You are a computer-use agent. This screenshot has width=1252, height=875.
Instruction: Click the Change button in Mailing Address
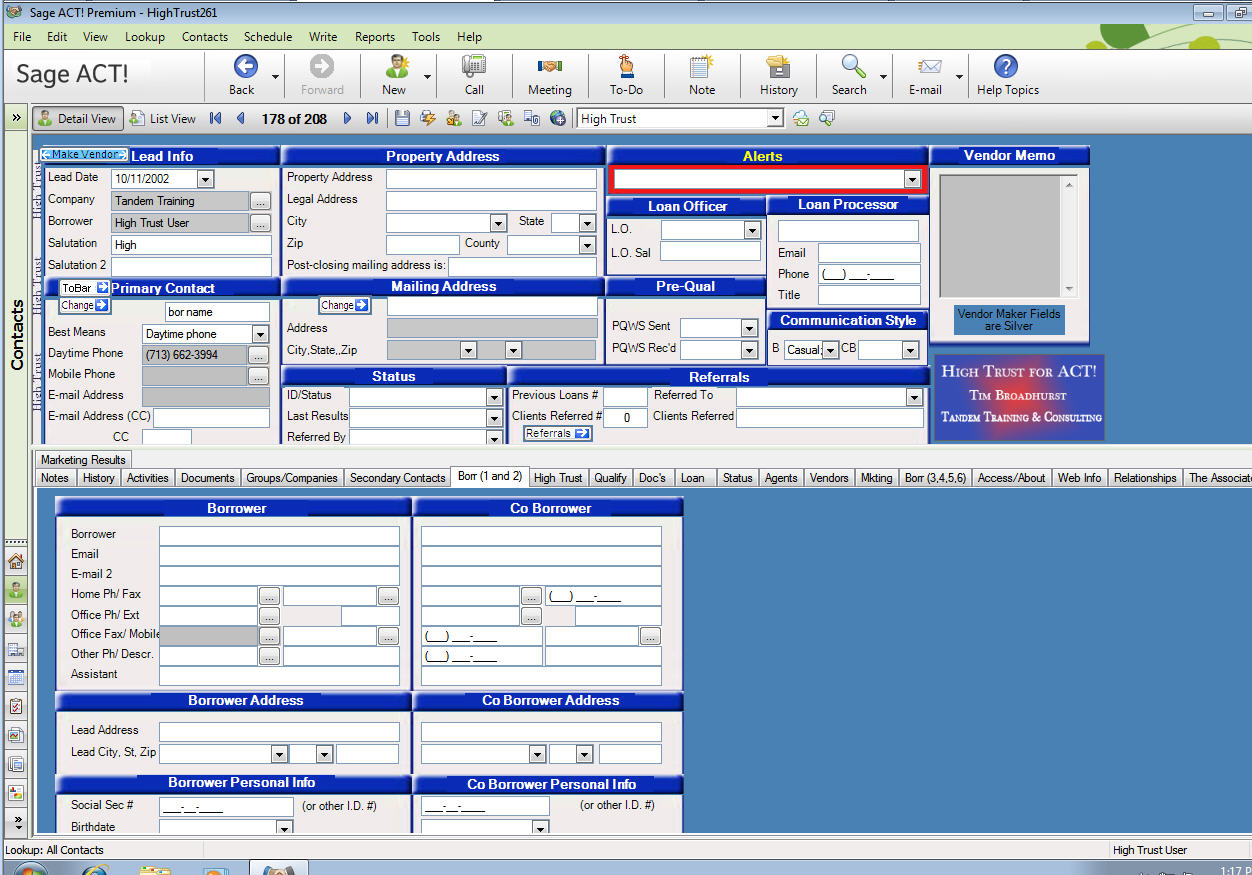(x=344, y=305)
